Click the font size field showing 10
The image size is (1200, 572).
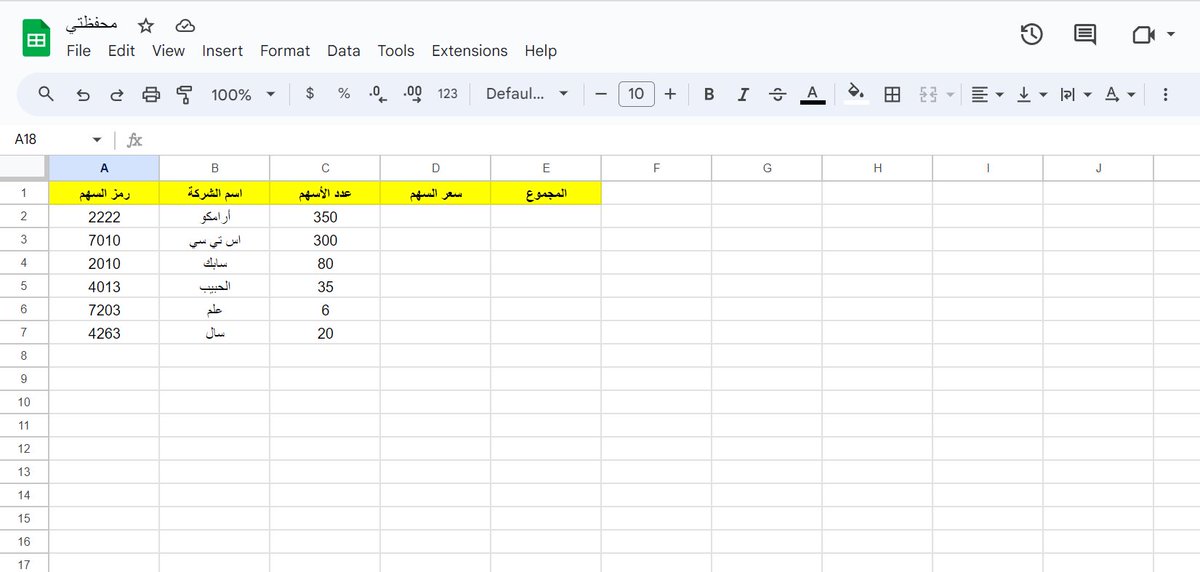(636, 94)
